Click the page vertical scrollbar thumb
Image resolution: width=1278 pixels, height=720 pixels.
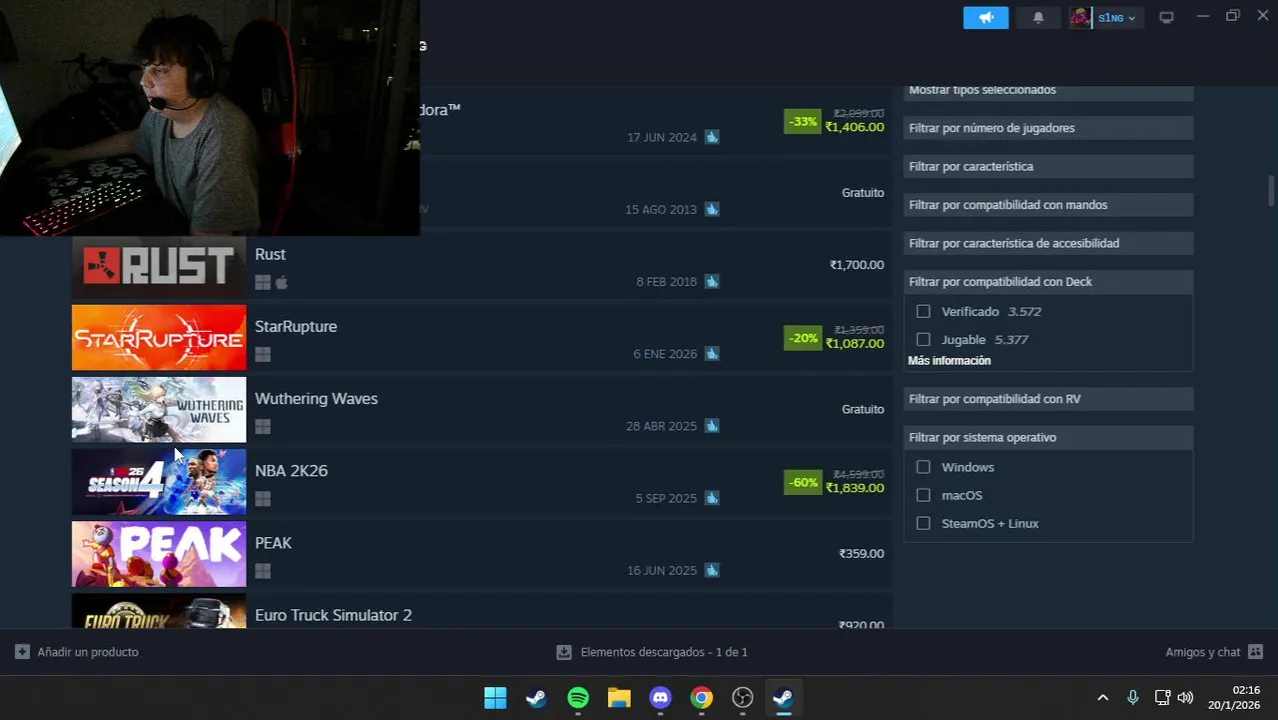coord(1271,191)
